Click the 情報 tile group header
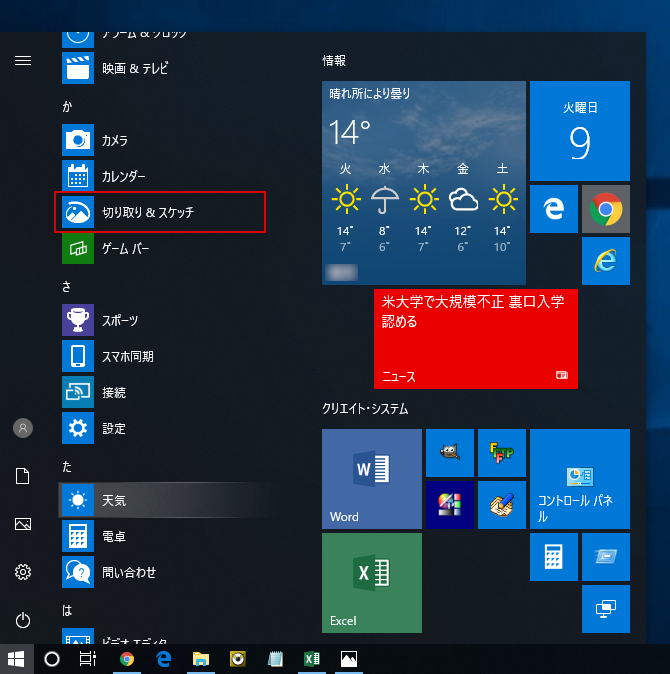670x674 pixels. click(334, 61)
